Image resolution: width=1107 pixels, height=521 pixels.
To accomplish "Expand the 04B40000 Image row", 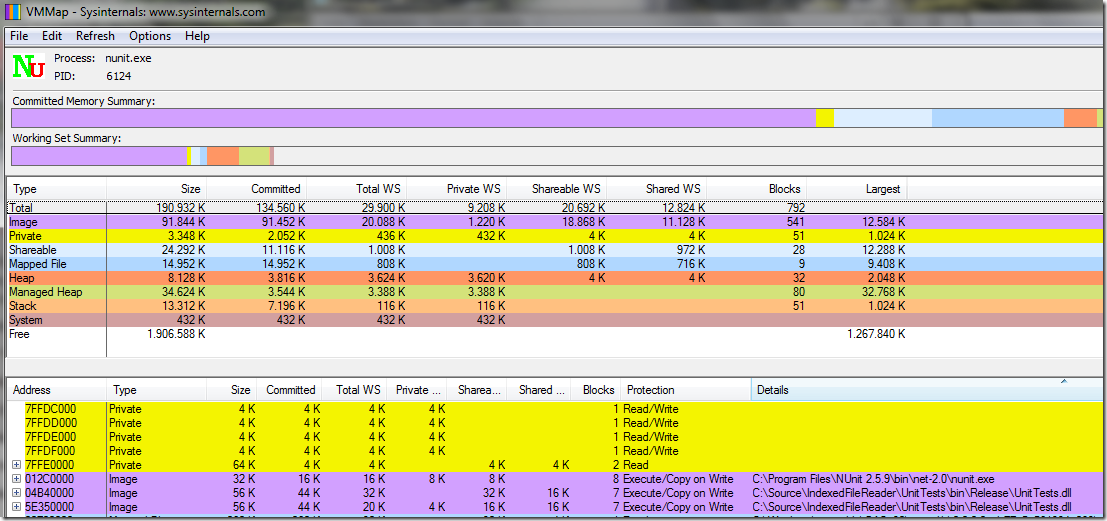I will tap(17, 493).
